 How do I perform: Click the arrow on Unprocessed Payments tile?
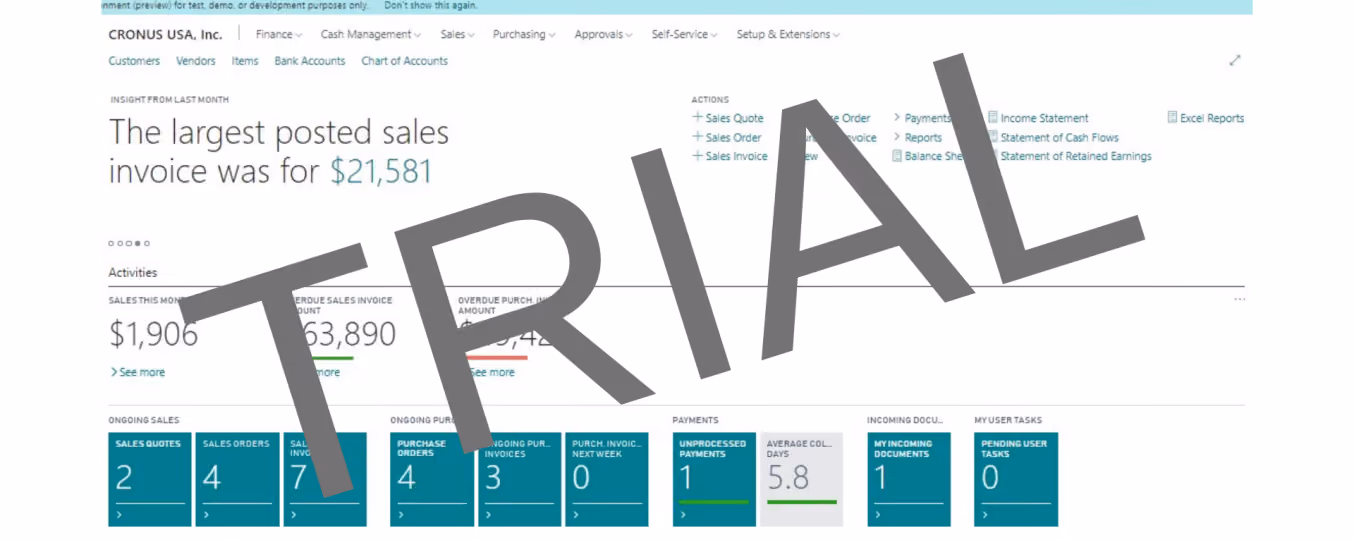click(x=683, y=515)
